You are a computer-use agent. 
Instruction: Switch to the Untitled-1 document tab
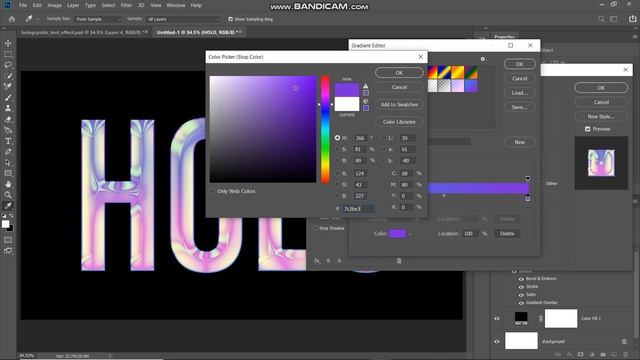(196, 32)
